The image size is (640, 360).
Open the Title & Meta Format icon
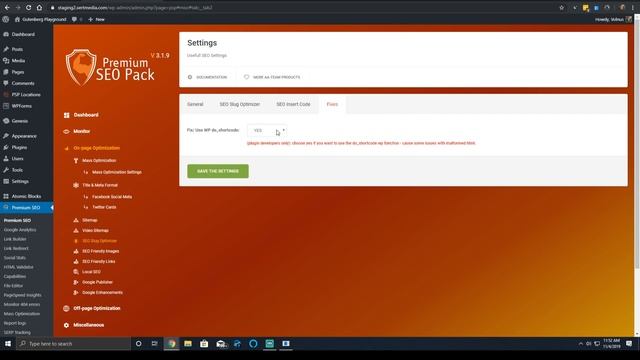pos(76,185)
